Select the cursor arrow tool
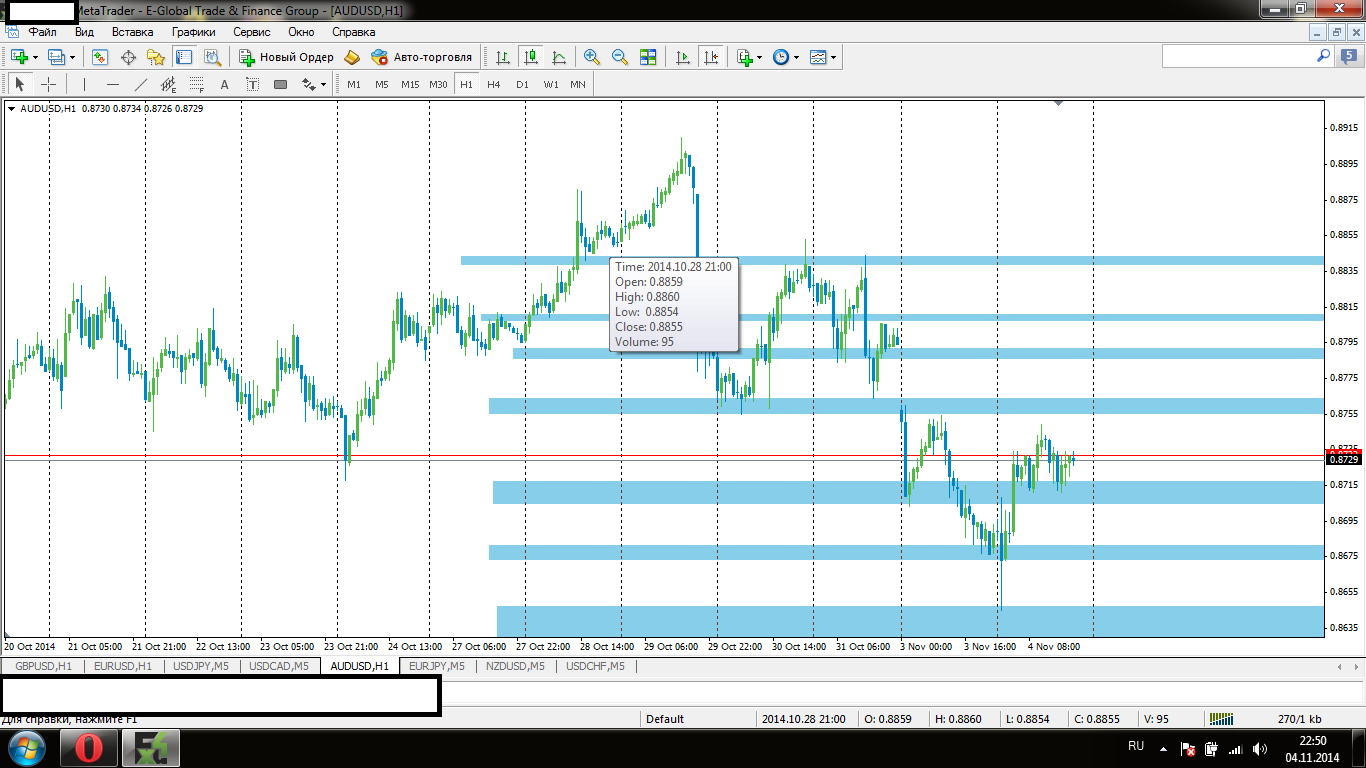 (x=19, y=84)
